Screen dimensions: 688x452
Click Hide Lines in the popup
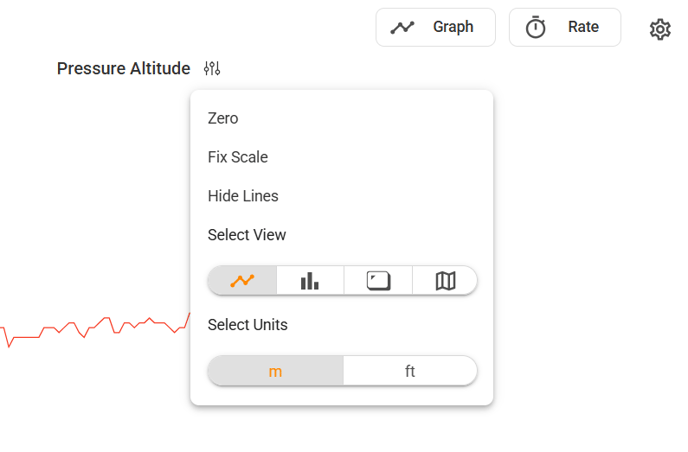243,196
